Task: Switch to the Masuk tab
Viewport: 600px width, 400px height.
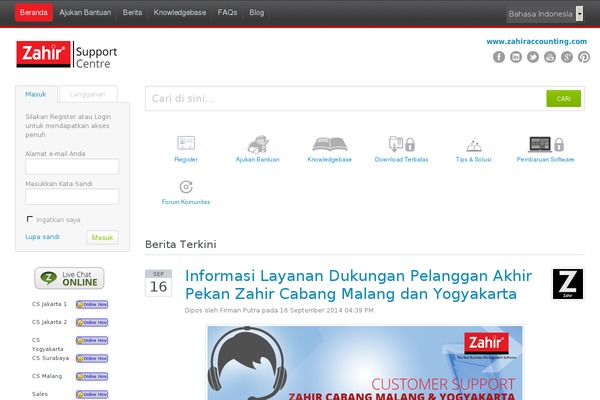Action: point(36,94)
